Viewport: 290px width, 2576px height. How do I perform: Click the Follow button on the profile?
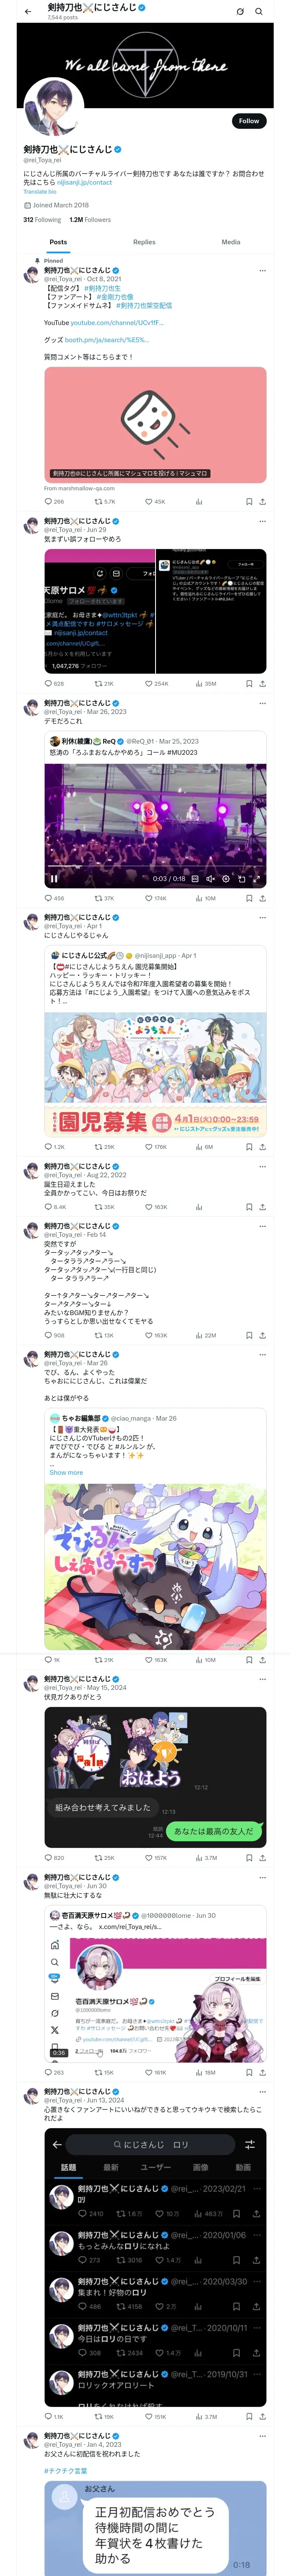pyautogui.click(x=248, y=120)
